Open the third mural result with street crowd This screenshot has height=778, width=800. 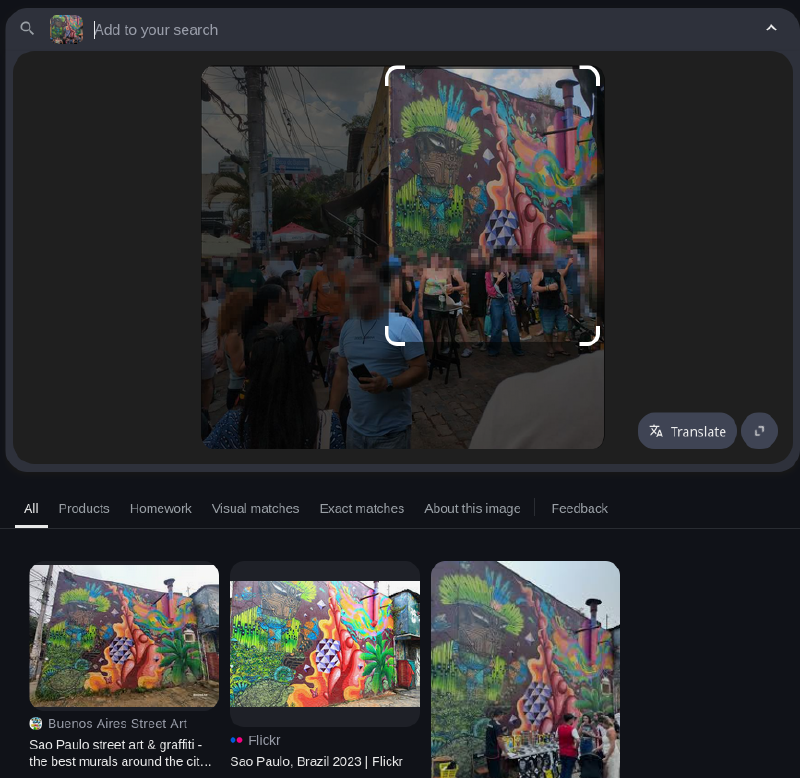click(525, 668)
